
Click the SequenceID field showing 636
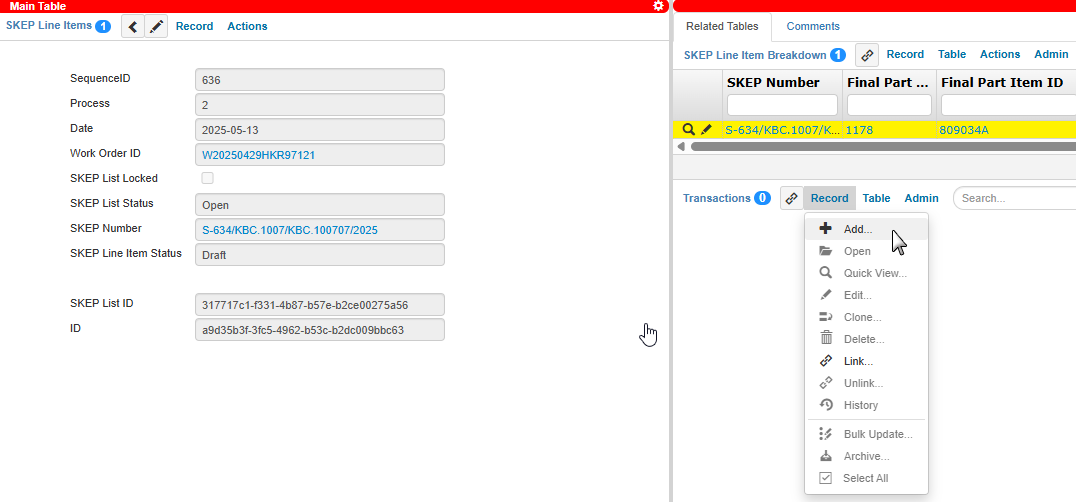tap(320, 80)
